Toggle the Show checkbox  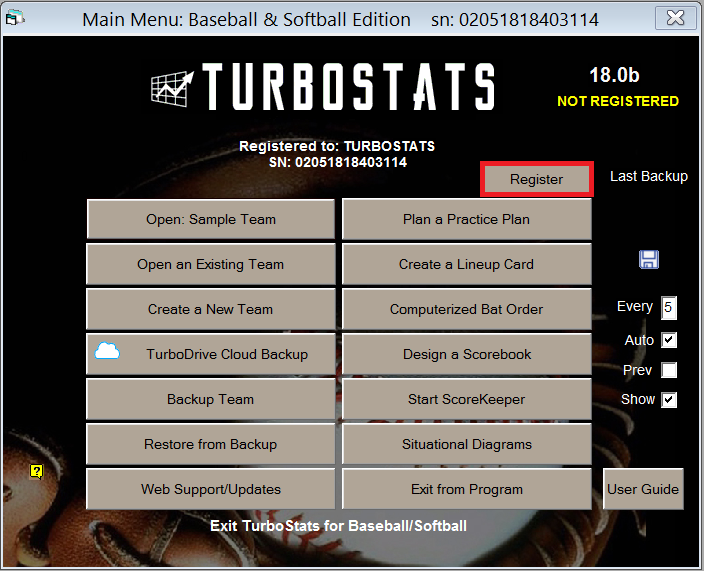669,400
